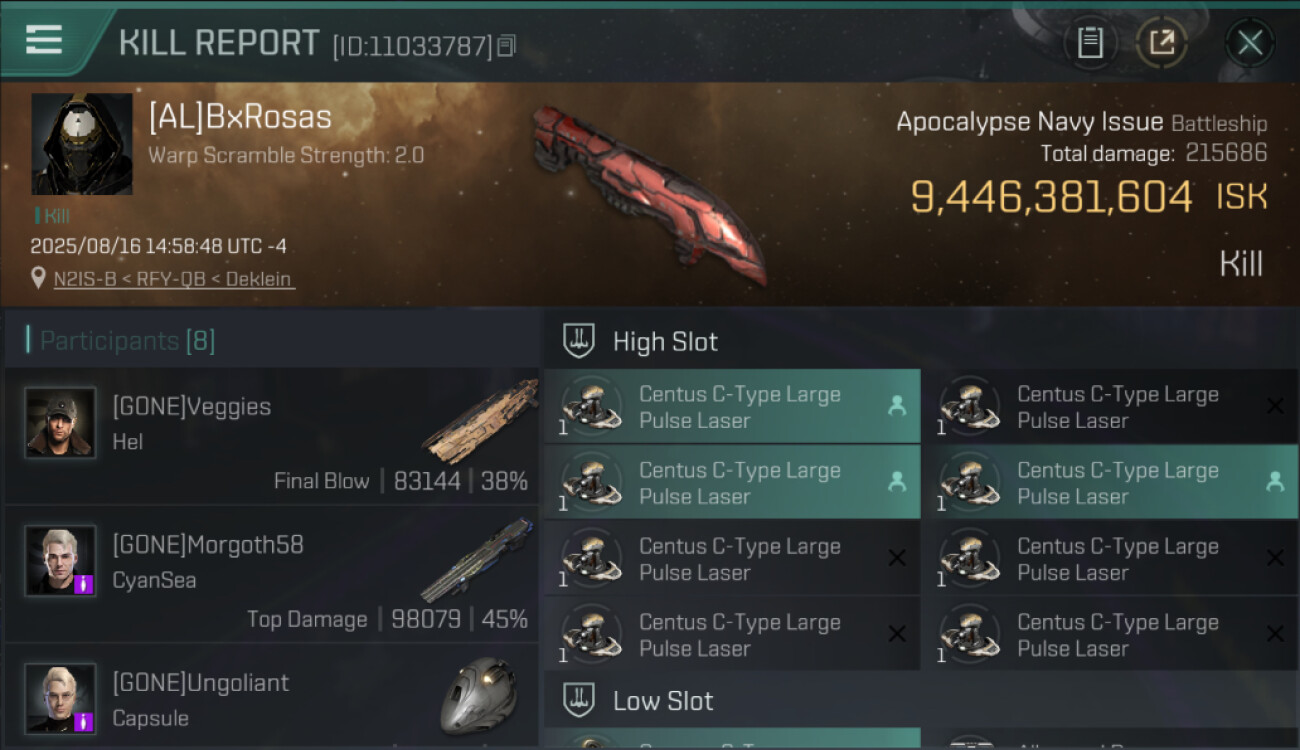This screenshot has width=1300, height=750.
Task: Click the High Slot section header
Action: point(665,342)
